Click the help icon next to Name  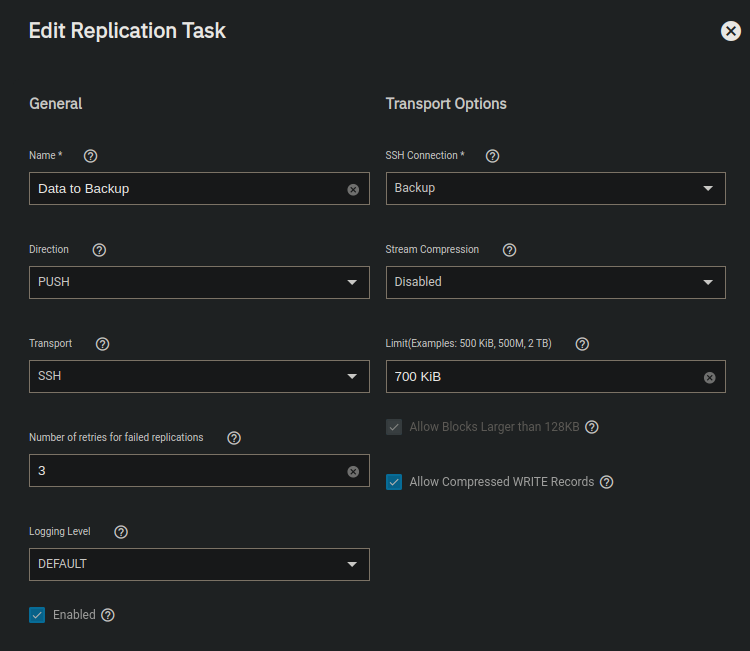click(x=90, y=156)
